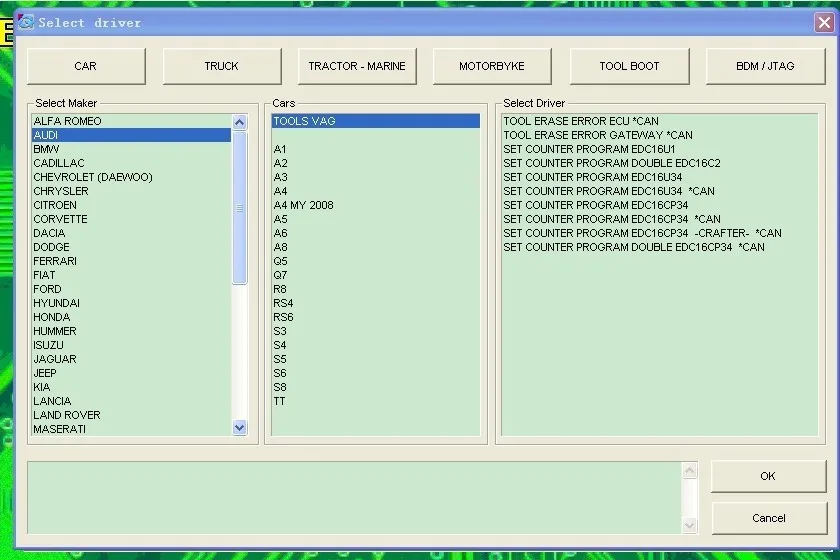Image resolution: width=840 pixels, height=560 pixels.
Task: Click description box scroll down arrow
Action: pos(689,526)
